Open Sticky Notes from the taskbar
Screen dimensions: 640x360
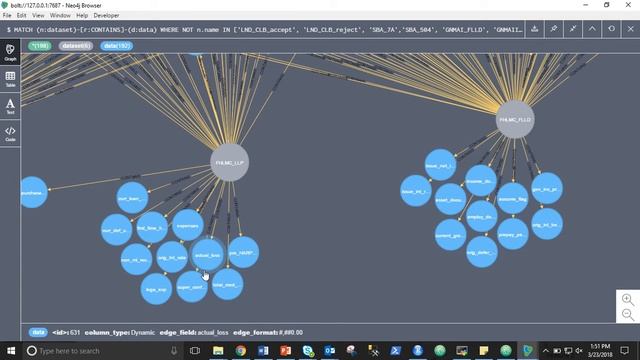click(x=484, y=351)
